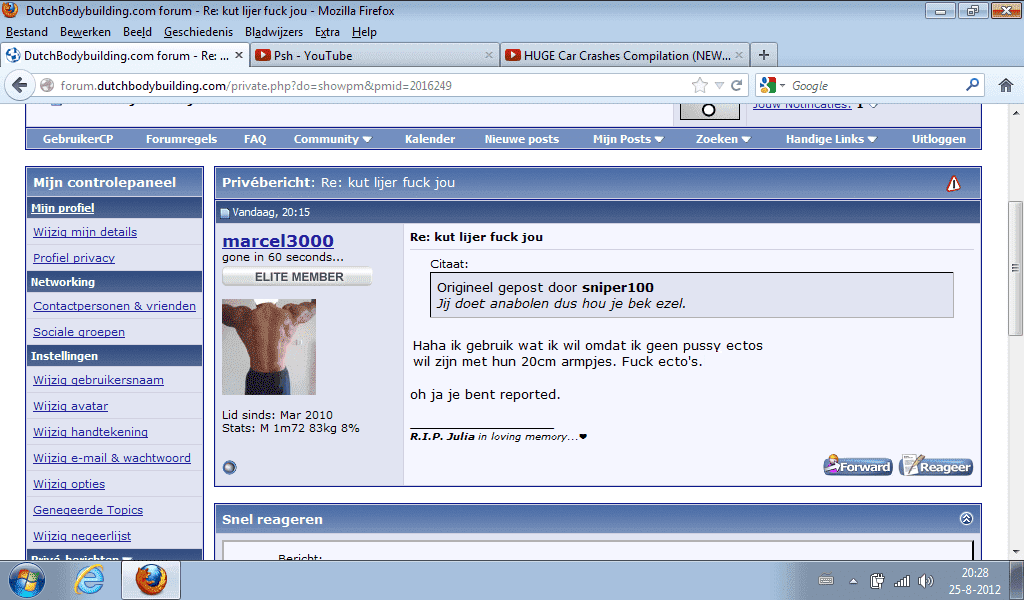Click the bookmark star in address bar
The image size is (1024, 600).
(x=700, y=86)
